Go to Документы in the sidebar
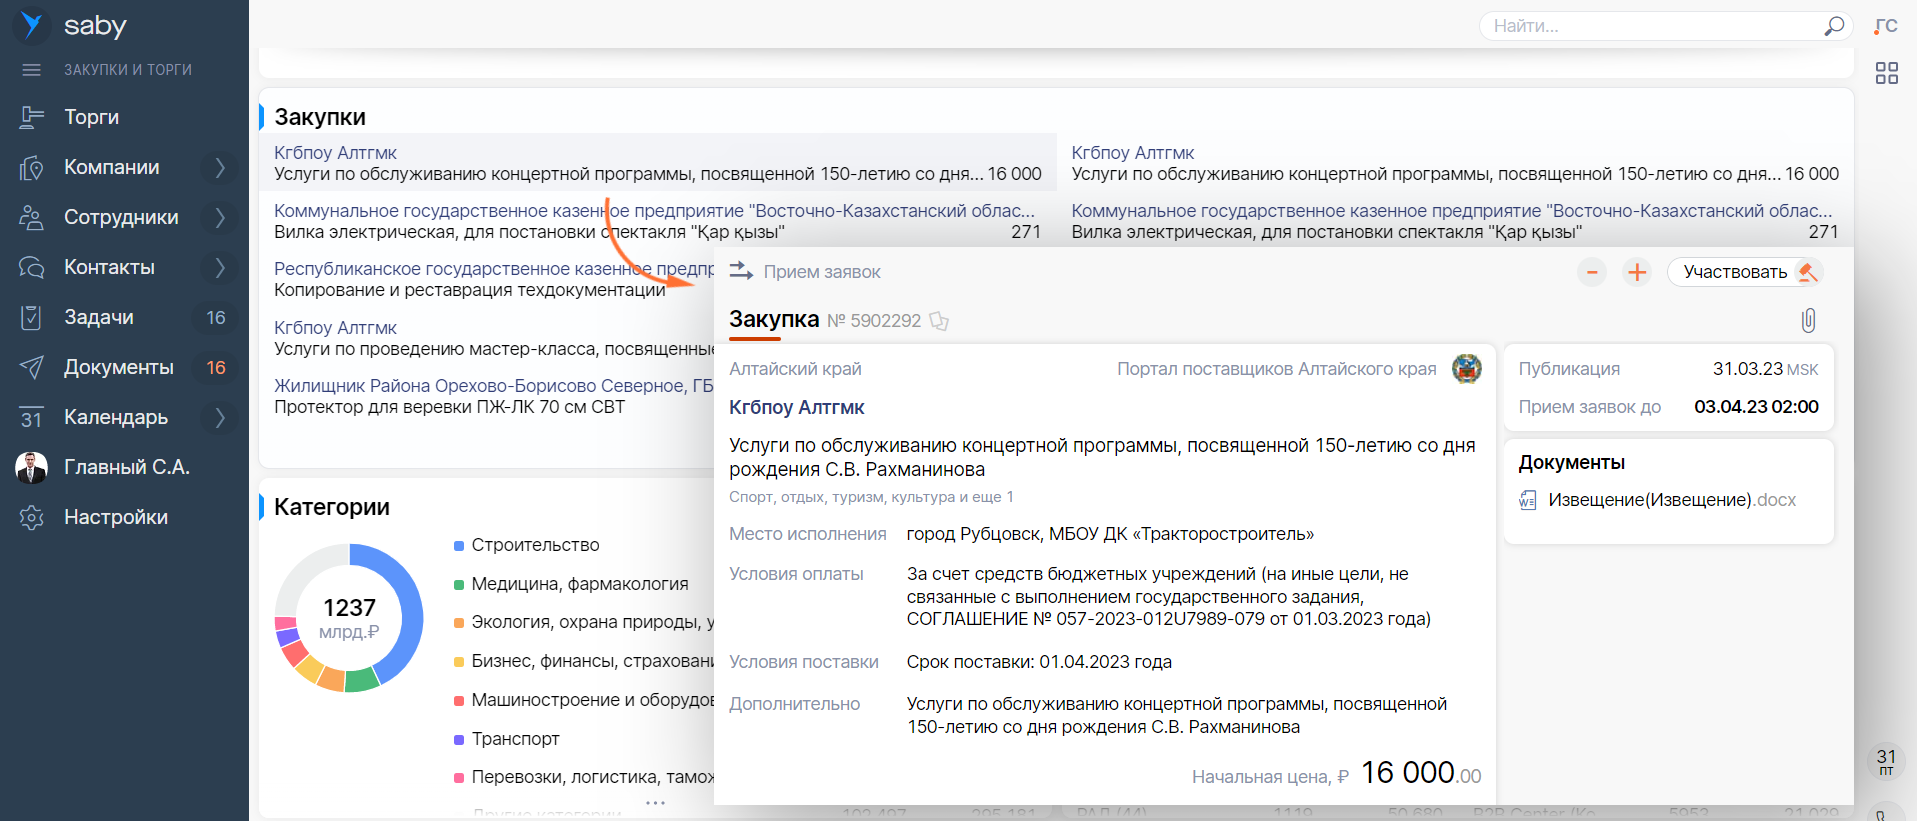The height and width of the screenshot is (821, 1917). 118,367
